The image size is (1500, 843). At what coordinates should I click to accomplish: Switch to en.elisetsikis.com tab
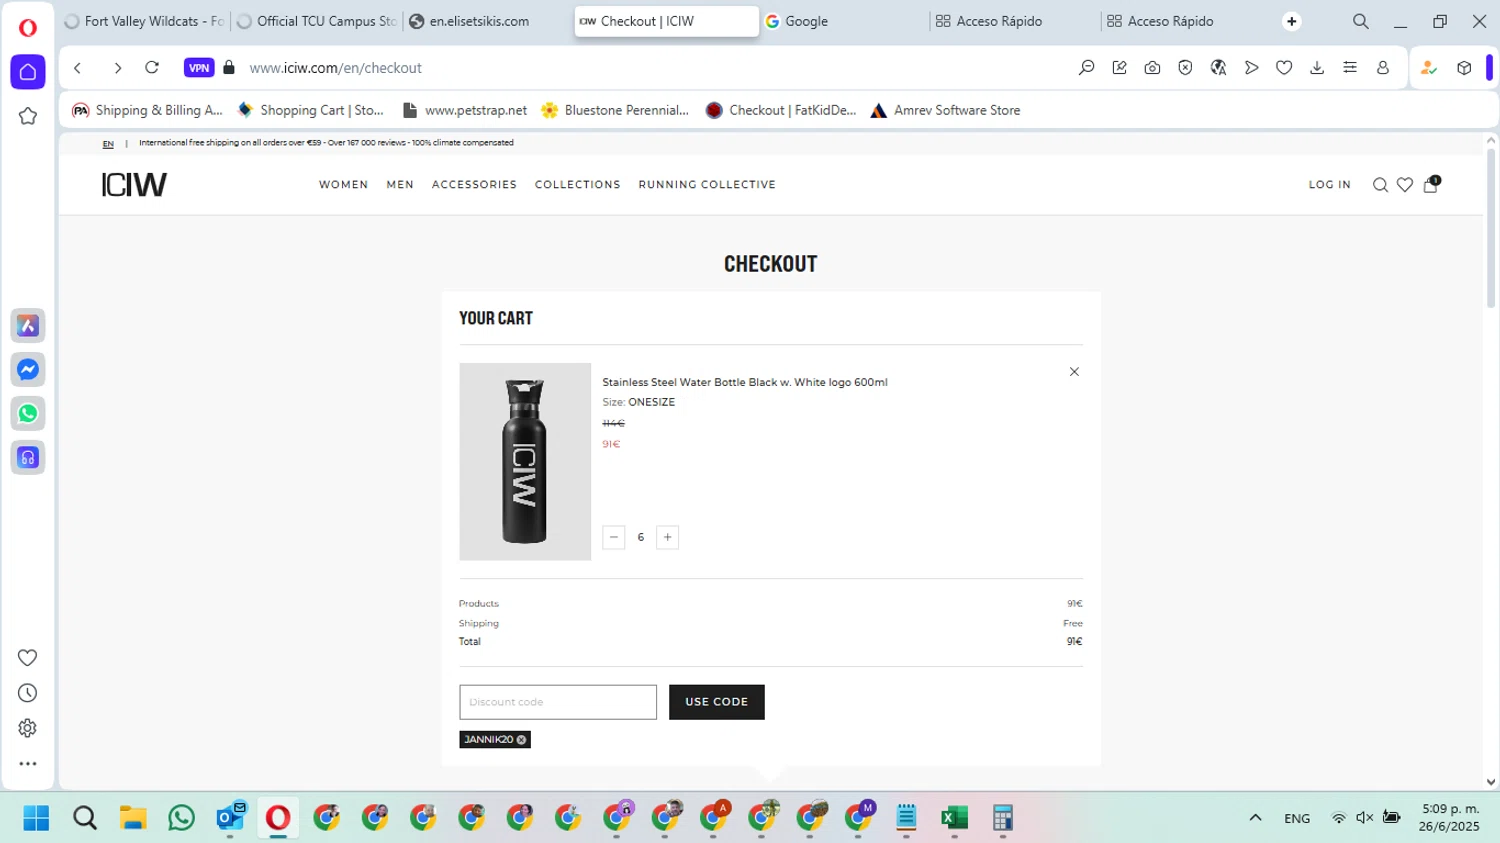(488, 21)
